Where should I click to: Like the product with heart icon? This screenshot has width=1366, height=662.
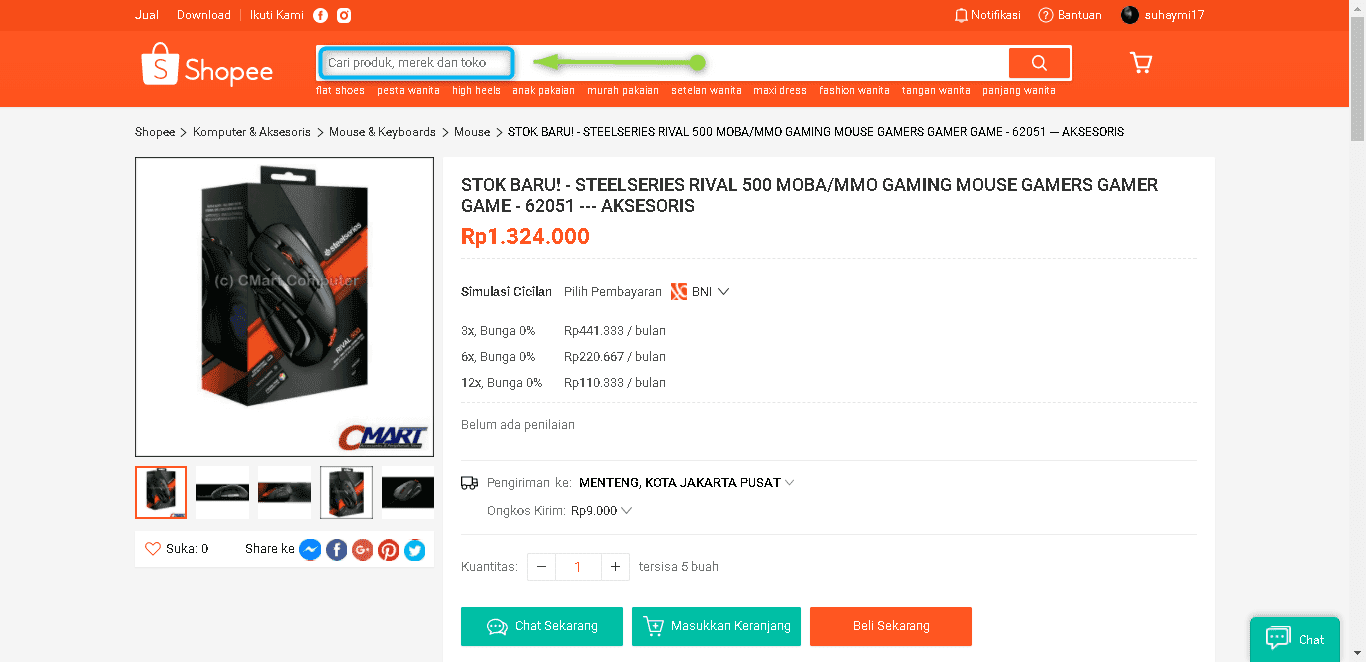point(153,548)
